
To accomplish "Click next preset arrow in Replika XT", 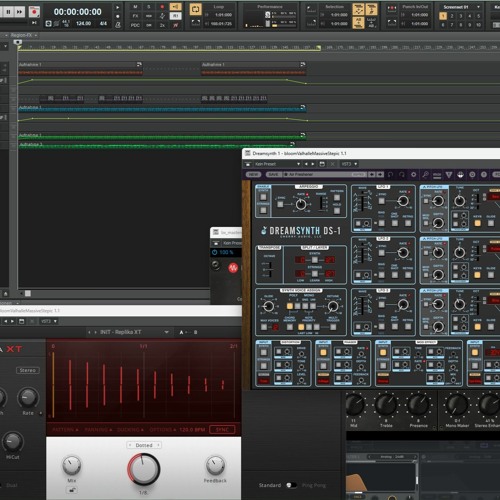I will click(x=95, y=332).
